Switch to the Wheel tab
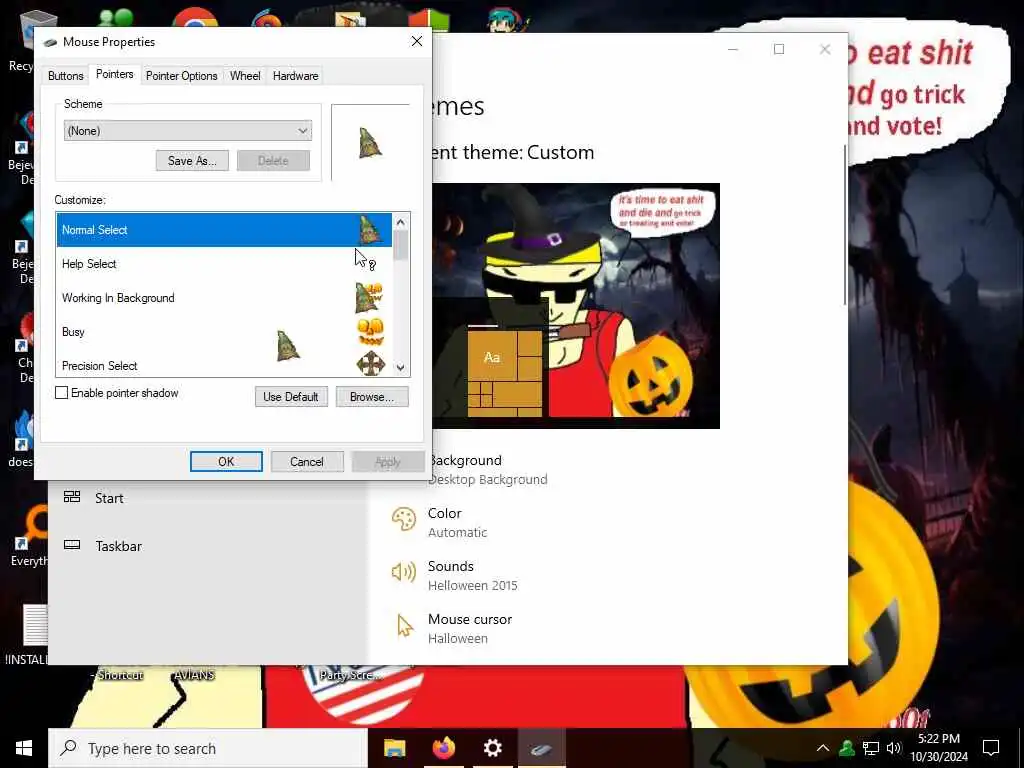1024x768 pixels. [x=245, y=76]
